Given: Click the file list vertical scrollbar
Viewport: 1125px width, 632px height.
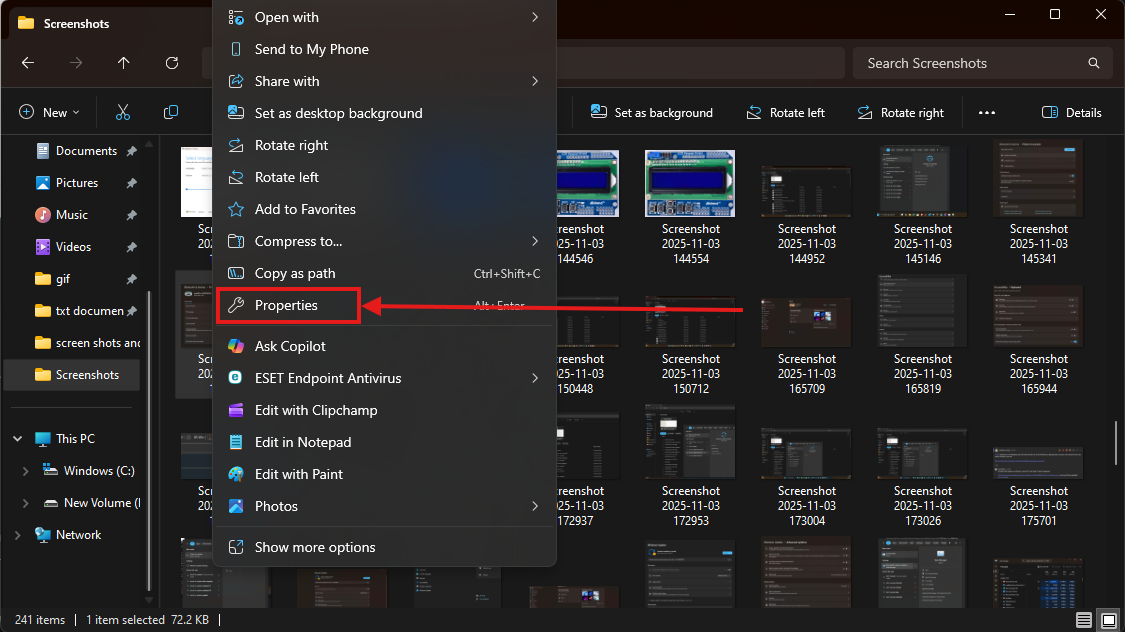Looking at the screenshot, I should point(1116,443).
